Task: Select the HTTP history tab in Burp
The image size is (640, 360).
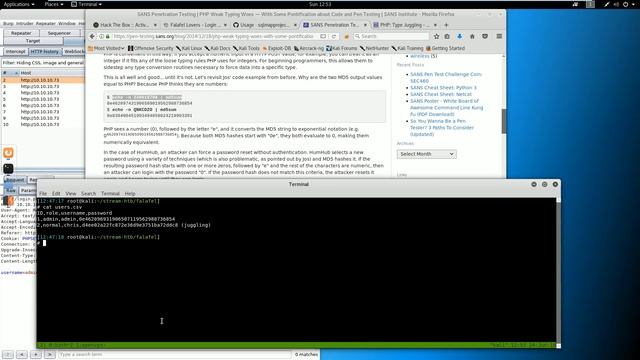Action: 44,51
